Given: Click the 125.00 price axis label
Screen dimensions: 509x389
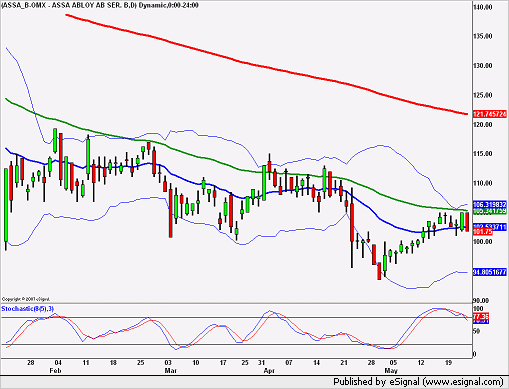Looking at the screenshot, I should [x=483, y=95].
